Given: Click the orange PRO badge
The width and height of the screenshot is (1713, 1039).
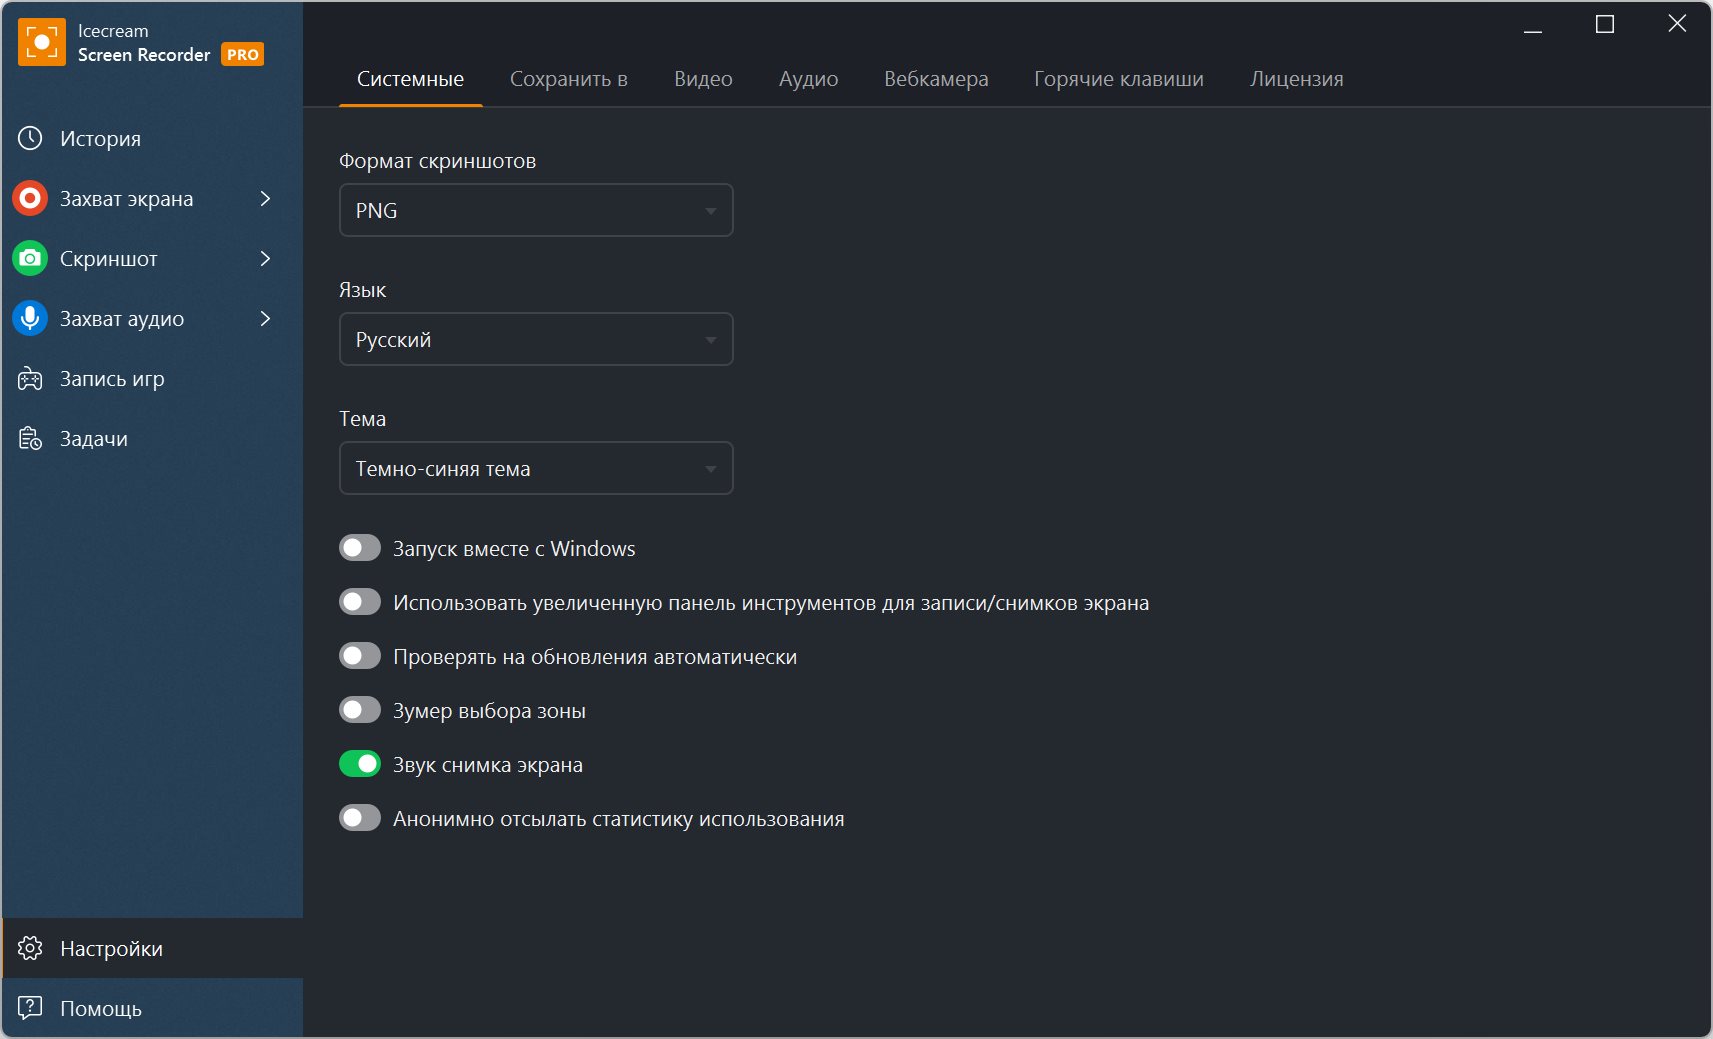Looking at the screenshot, I should coord(243,55).
